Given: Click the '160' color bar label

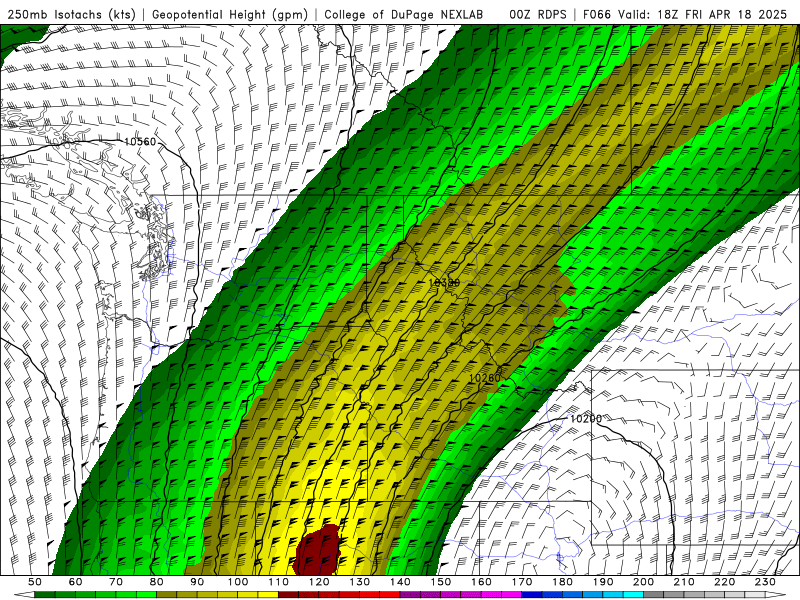Looking at the screenshot, I should coord(481,582).
